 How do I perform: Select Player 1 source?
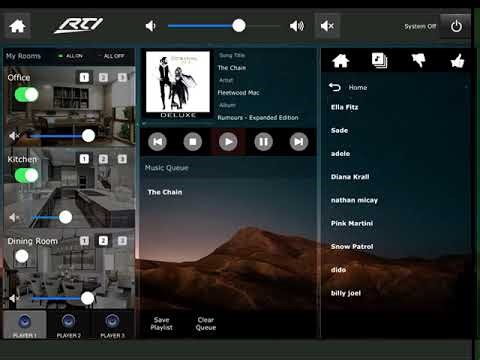pos(25,325)
